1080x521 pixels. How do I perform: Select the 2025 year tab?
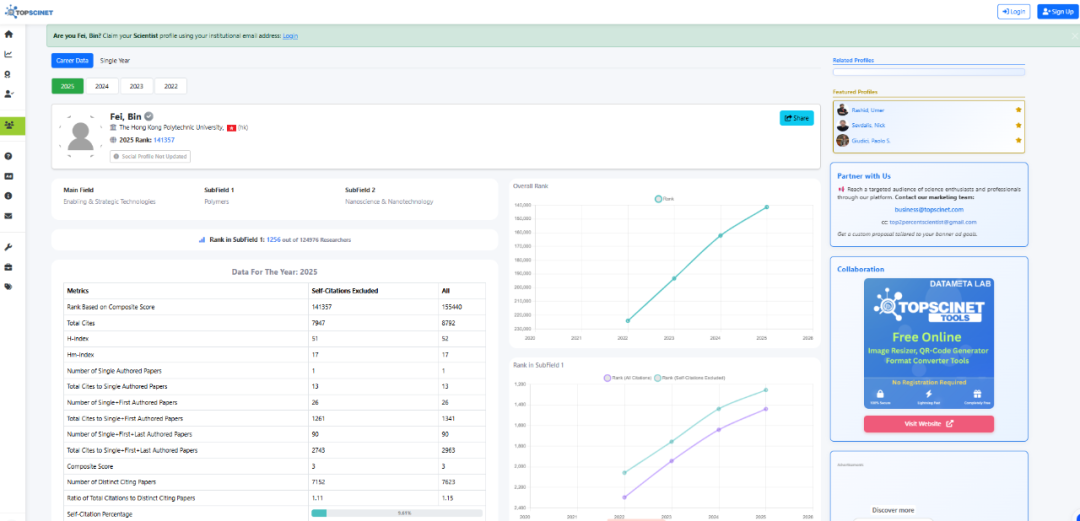tap(68, 86)
